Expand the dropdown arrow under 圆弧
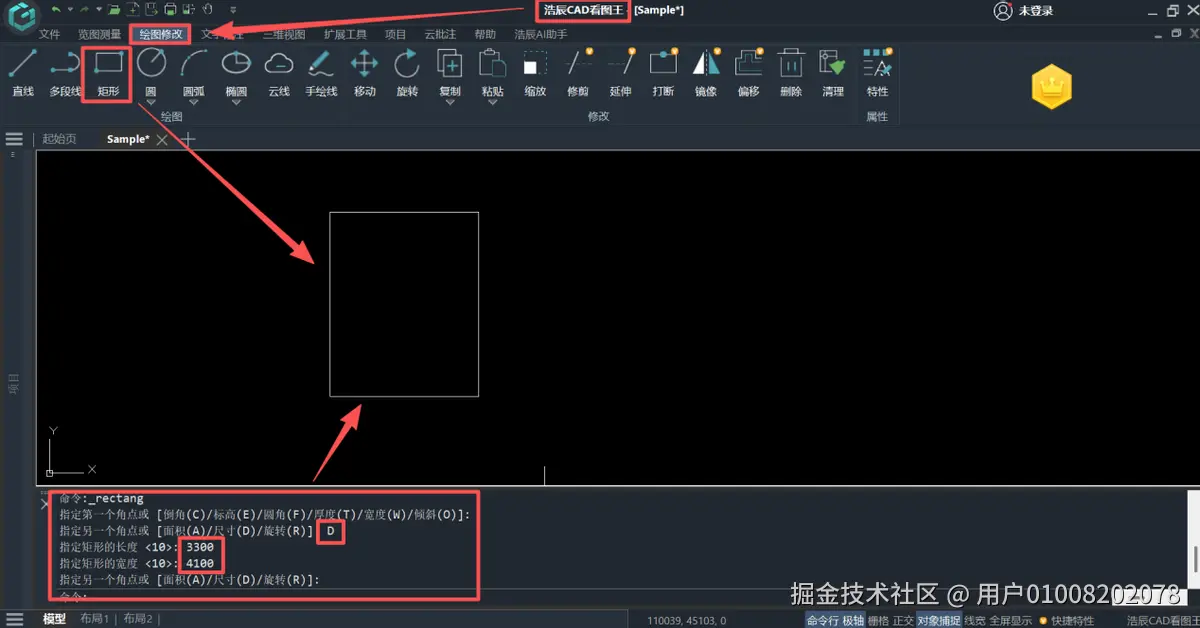 194,103
